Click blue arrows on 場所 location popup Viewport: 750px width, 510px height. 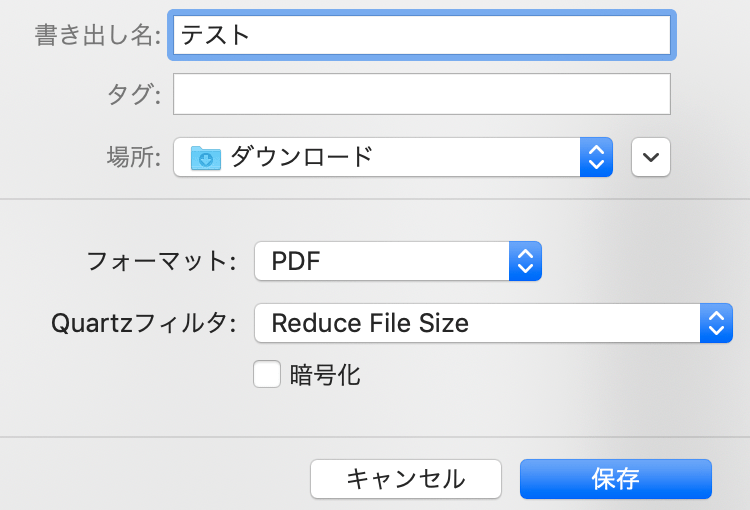coord(596,157)
